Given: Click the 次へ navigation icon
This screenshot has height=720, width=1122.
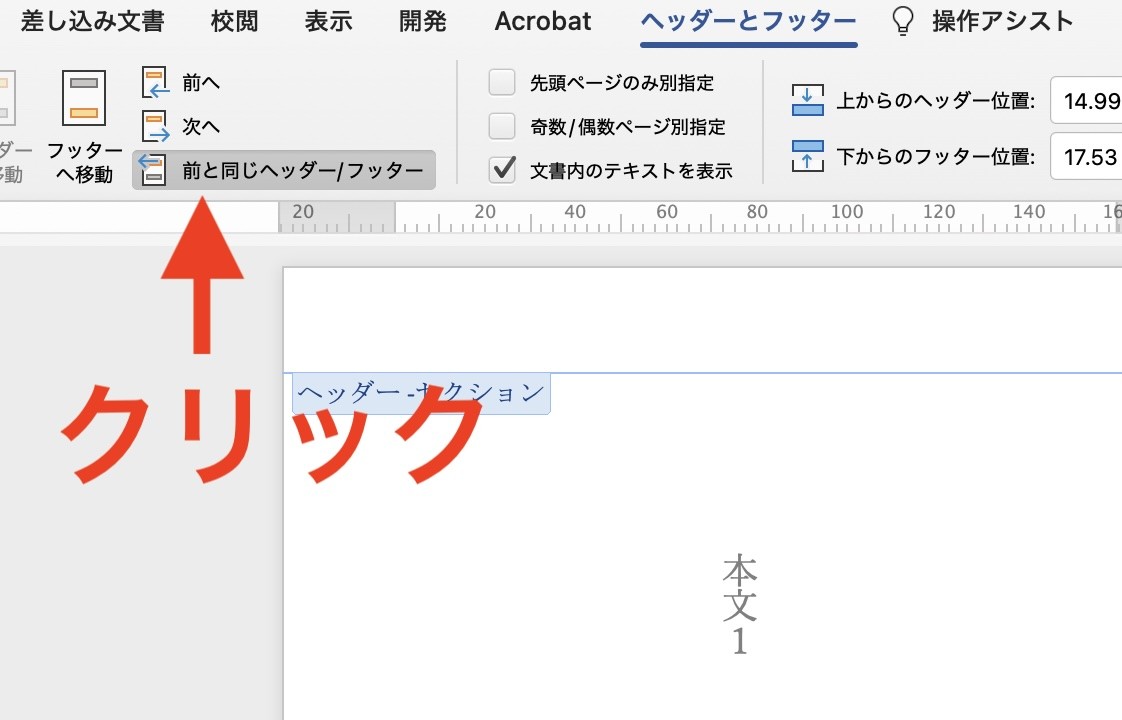Looking at the screenshot, I should click(155, 126).
